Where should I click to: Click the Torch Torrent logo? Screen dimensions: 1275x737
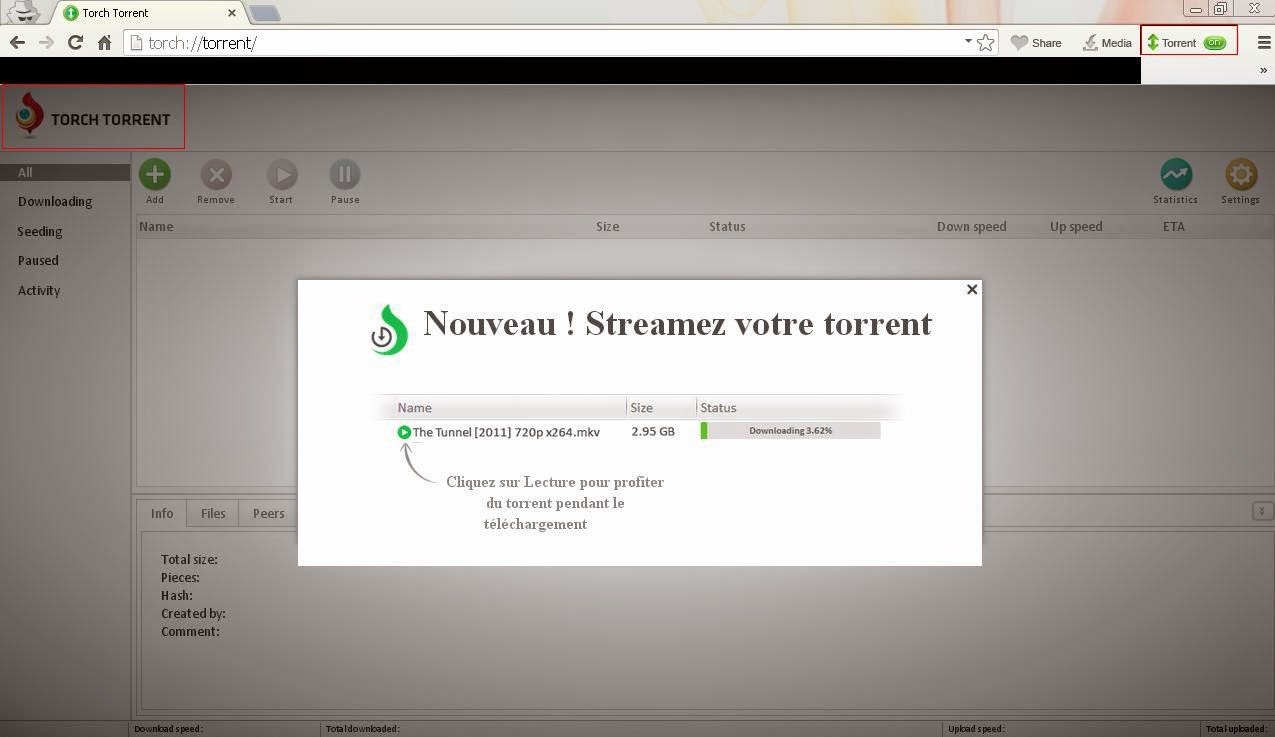pyautogui.click(x=93, y=118)
